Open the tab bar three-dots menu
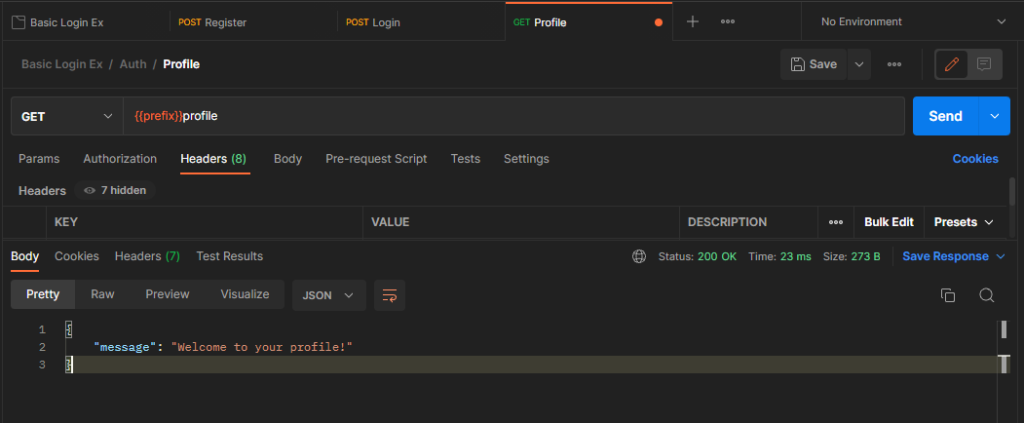Screen dimensions: 1024x423 (728, 22)
